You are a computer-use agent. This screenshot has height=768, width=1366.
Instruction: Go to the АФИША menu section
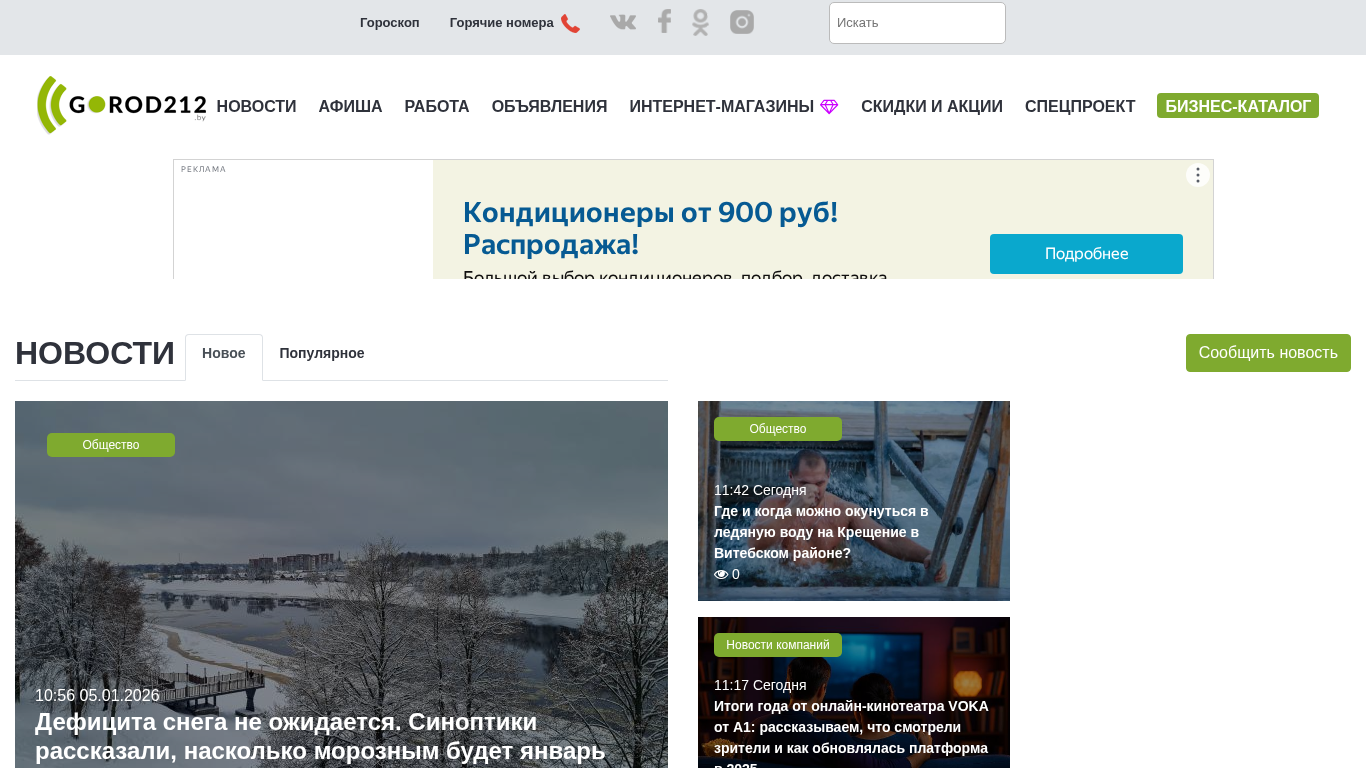[351, 107]
